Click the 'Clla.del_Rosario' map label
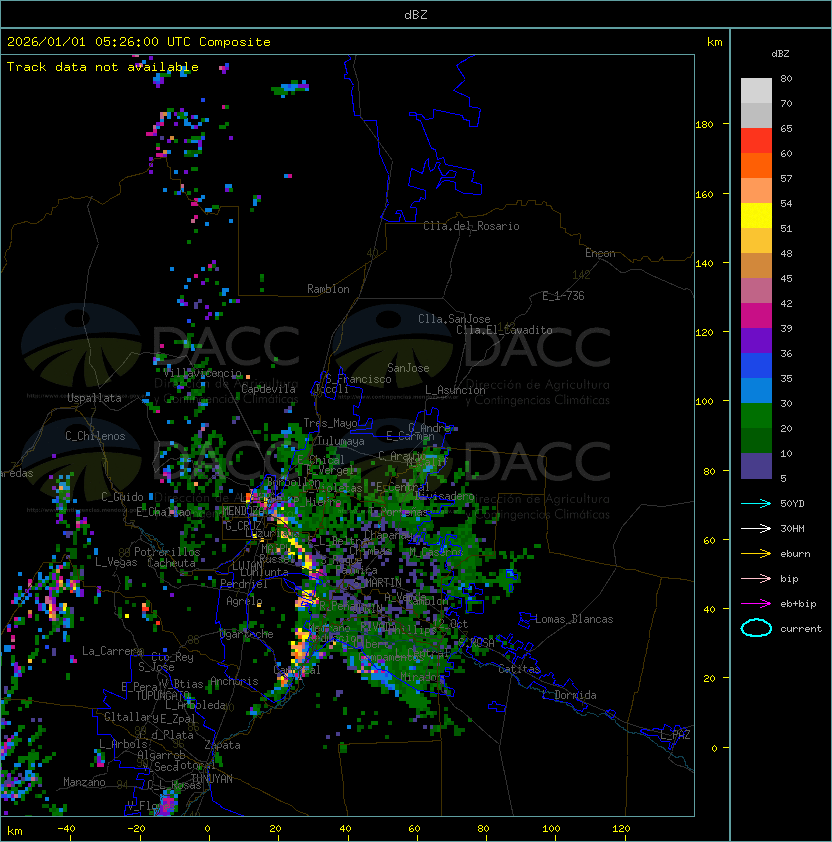 pyautogui.click(x=471, y=226)
